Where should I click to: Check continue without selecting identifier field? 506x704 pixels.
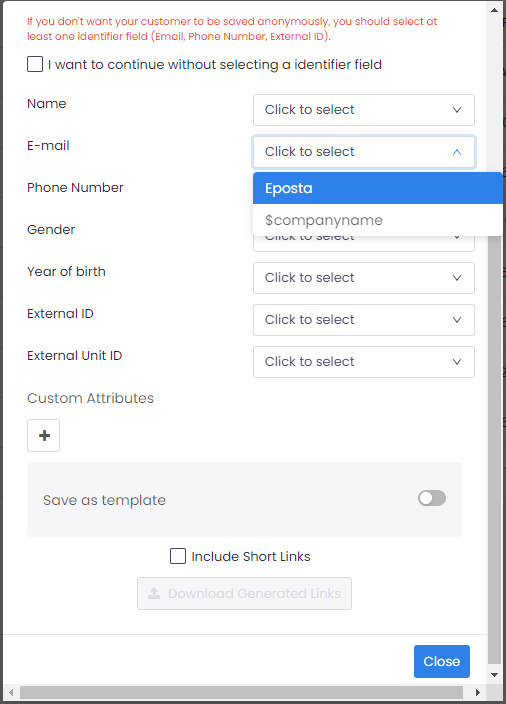click(35, 64)
